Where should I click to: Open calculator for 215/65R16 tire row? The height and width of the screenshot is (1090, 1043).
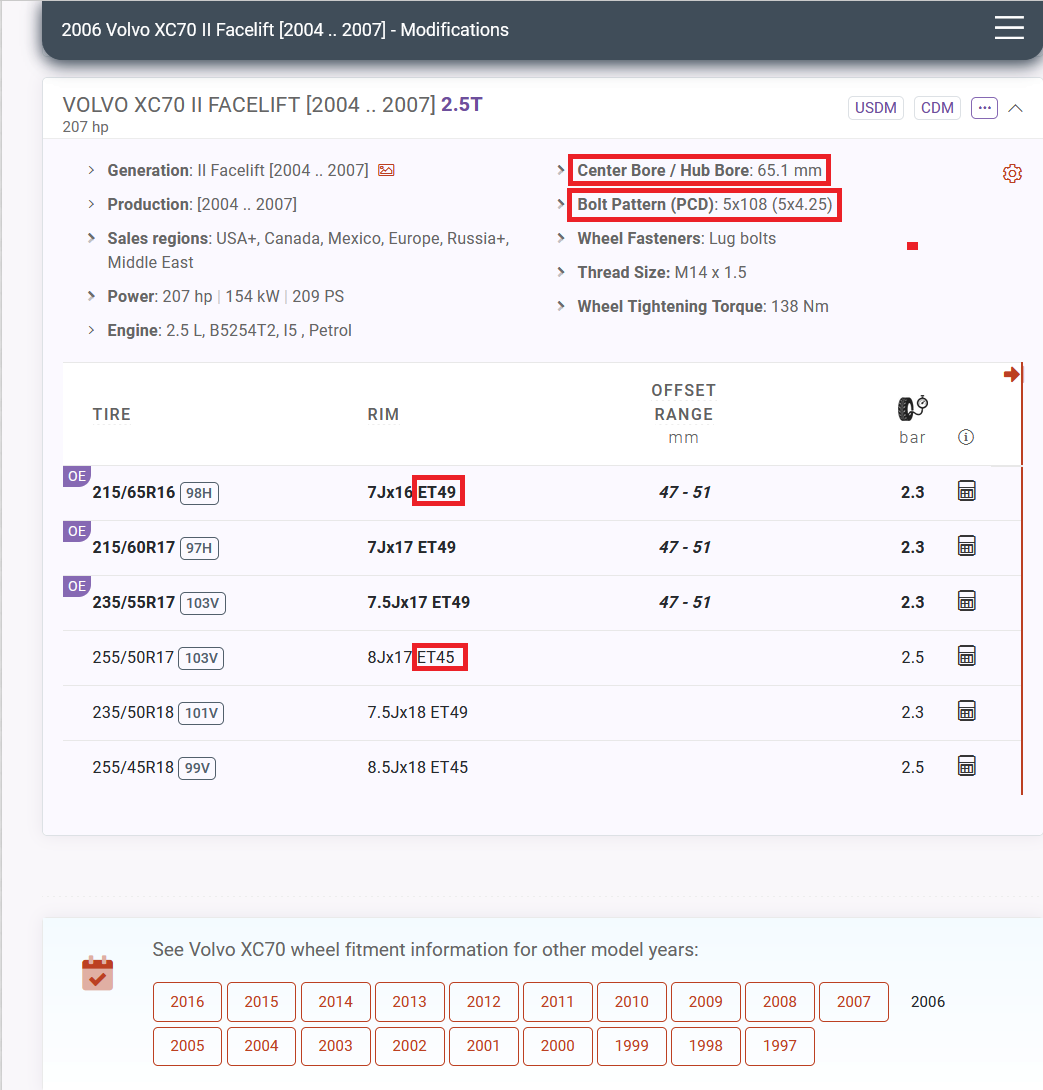966,491
